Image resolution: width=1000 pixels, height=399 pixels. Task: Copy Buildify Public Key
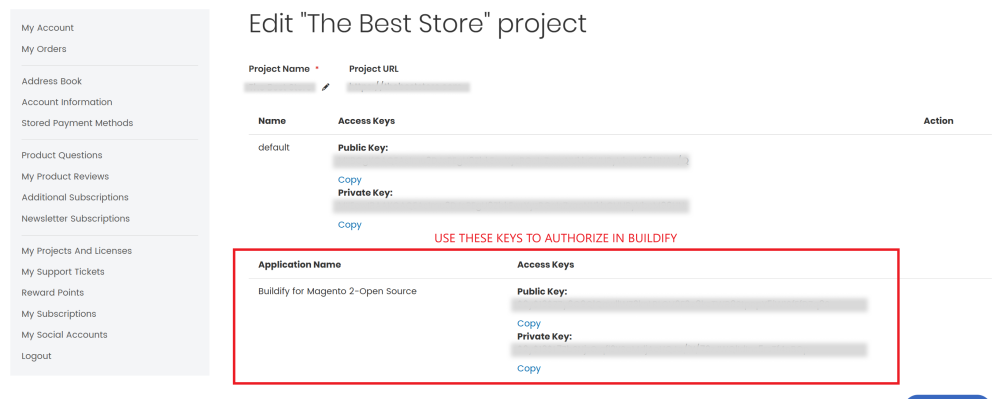(529, 323)
